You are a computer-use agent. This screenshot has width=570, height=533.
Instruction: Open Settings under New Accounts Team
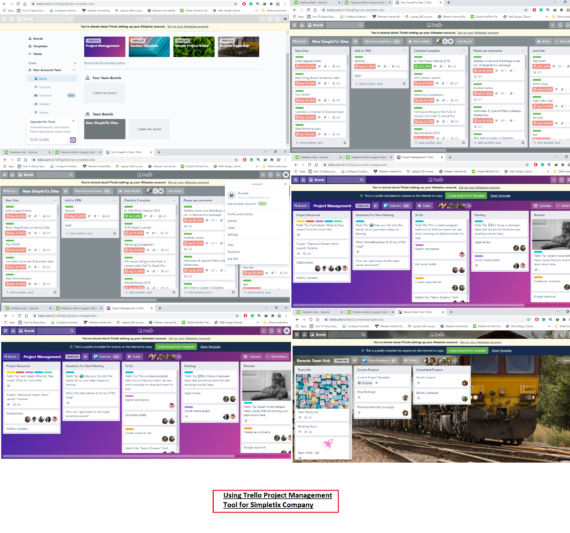tap(41, 112)
